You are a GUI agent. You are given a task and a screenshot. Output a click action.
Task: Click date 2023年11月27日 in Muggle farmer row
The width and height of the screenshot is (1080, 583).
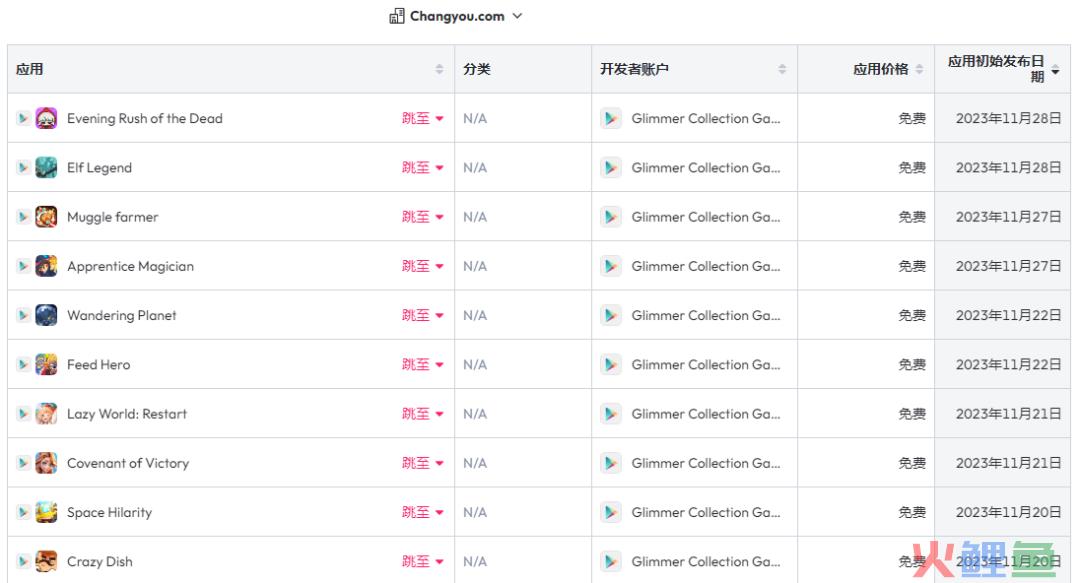pos(1008,216)
